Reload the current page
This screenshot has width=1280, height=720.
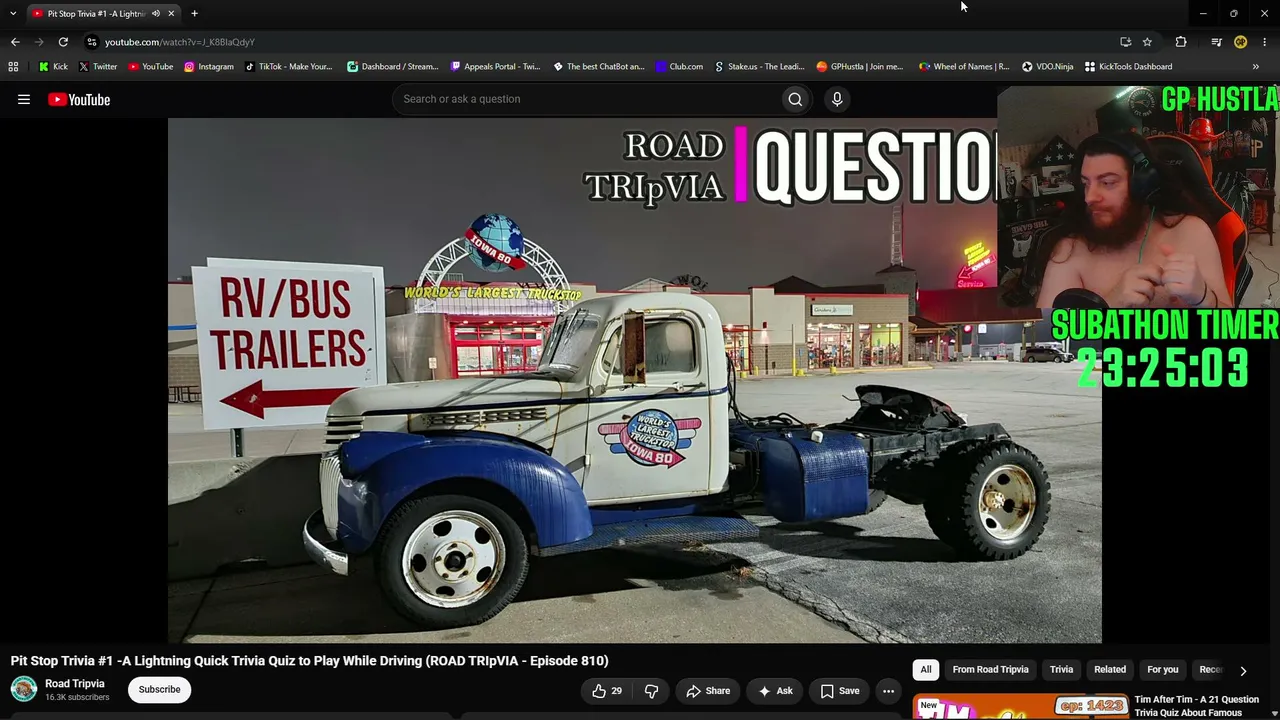[x=63, y=42]
